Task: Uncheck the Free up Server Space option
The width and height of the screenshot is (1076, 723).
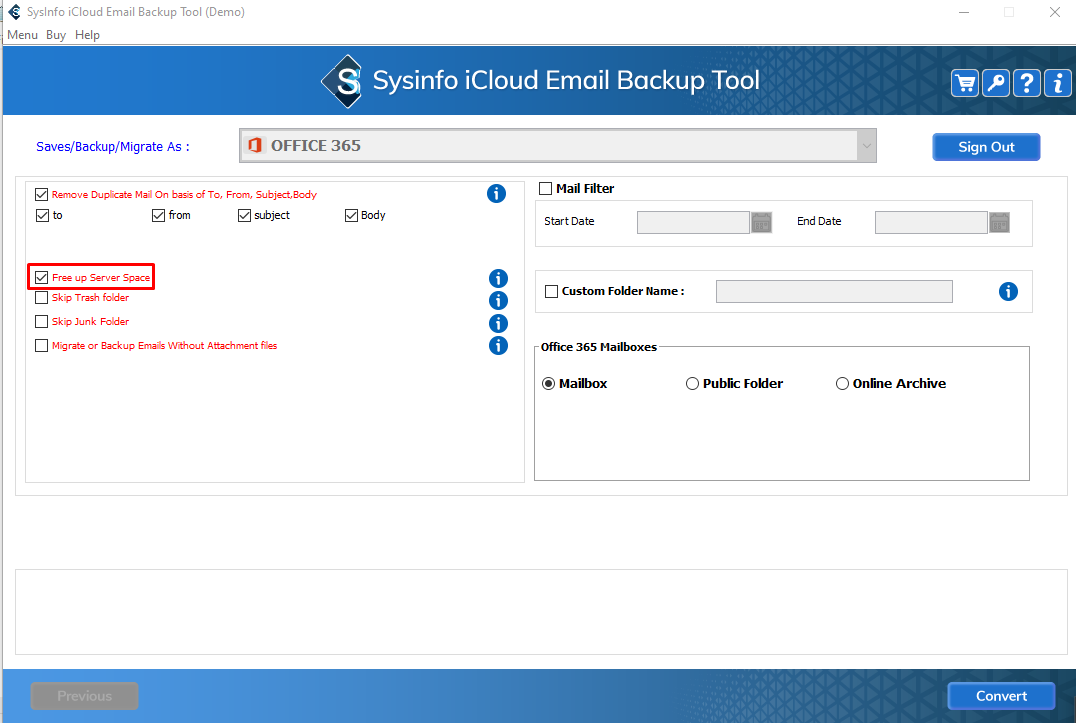Action: pyautogui.click(x=41, y=277)
